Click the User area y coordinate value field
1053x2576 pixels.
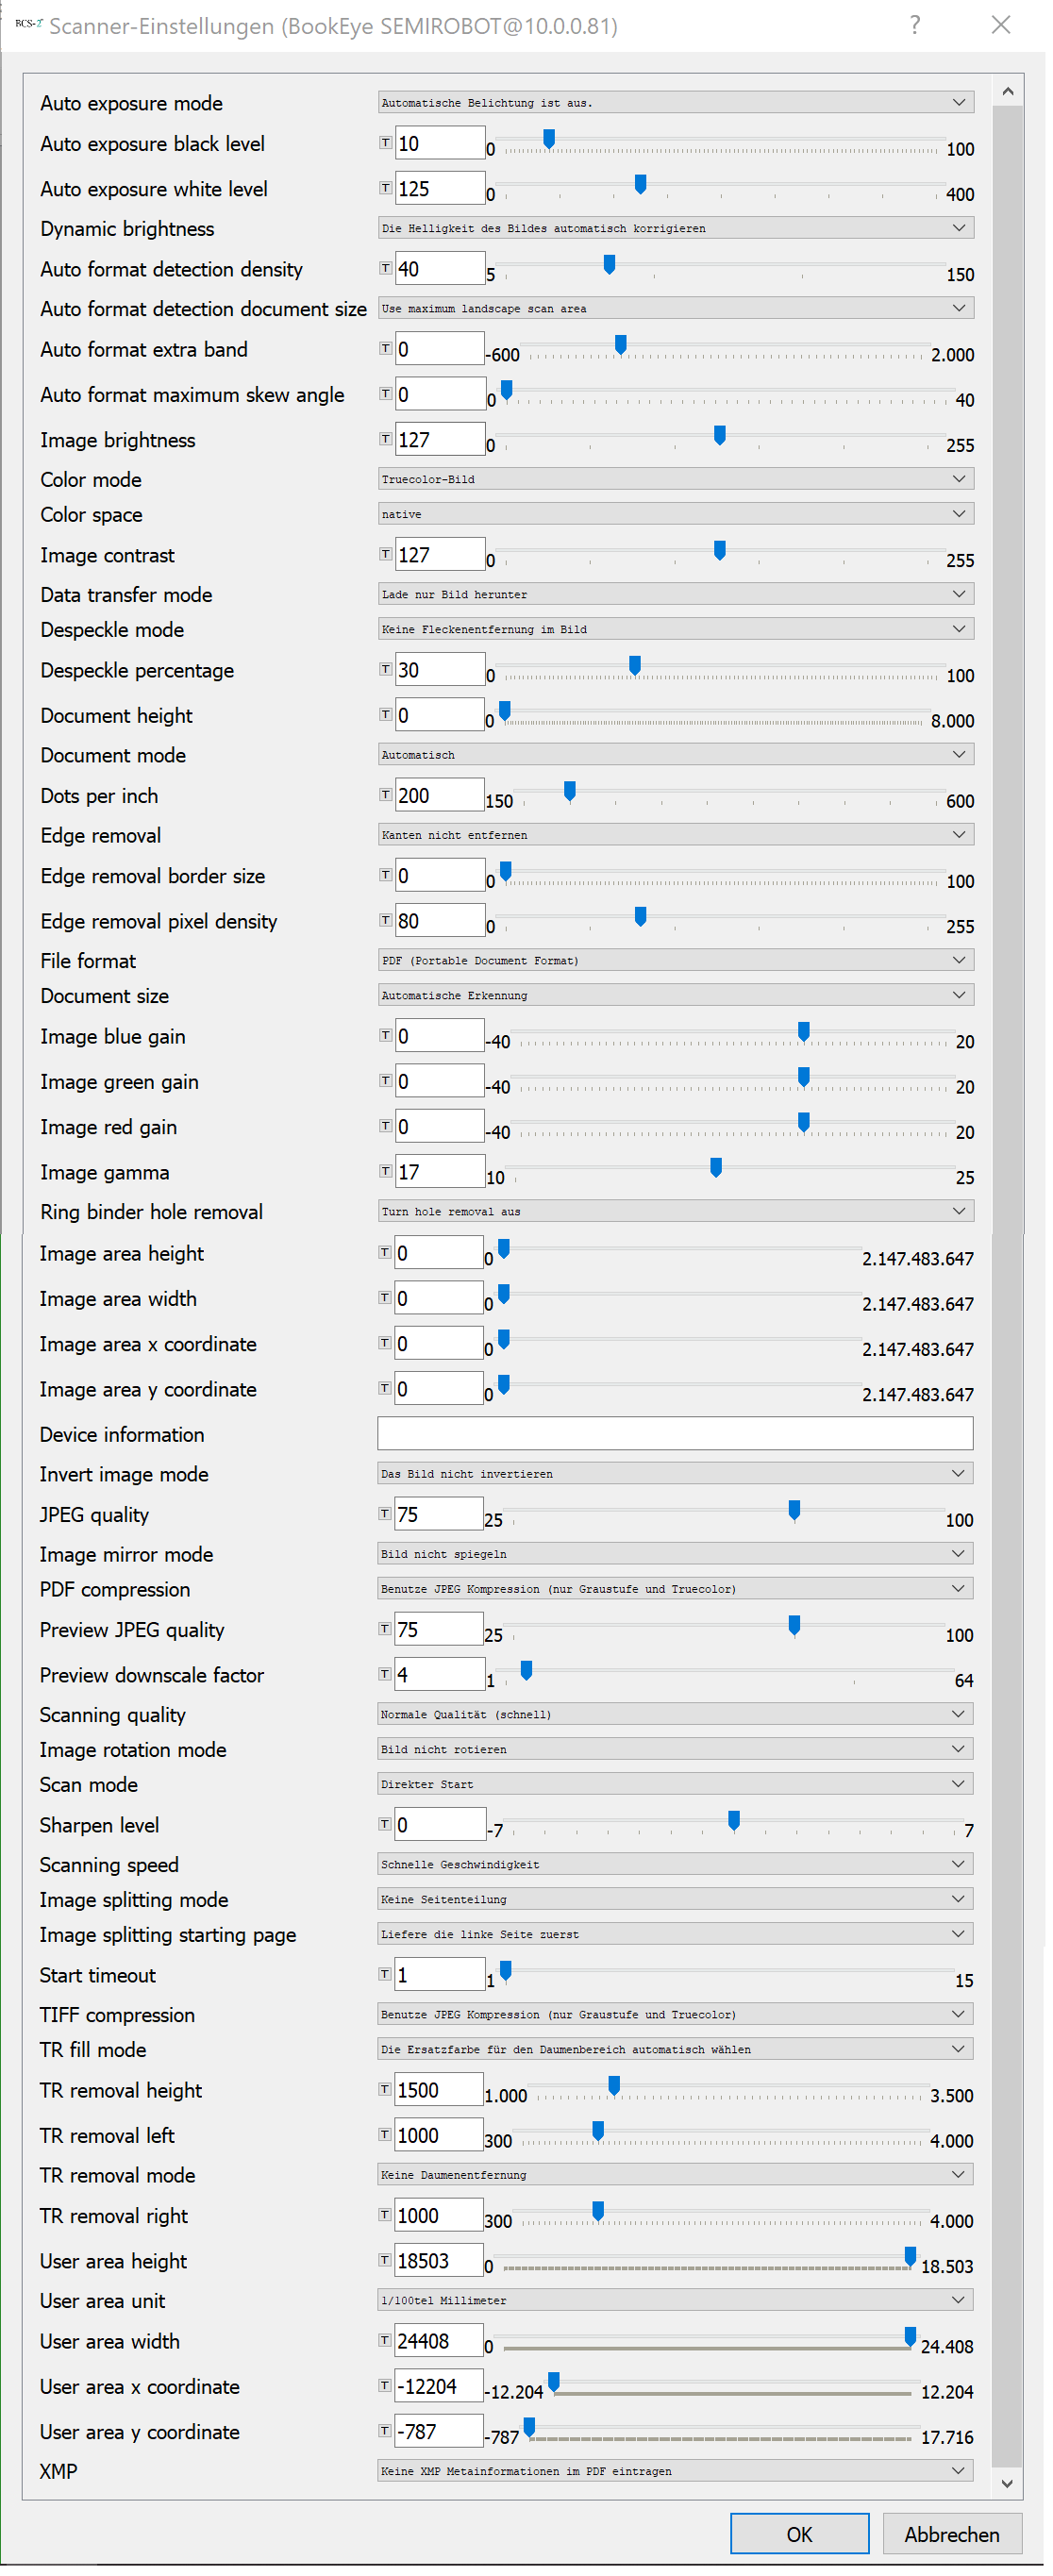[439, 2431]
